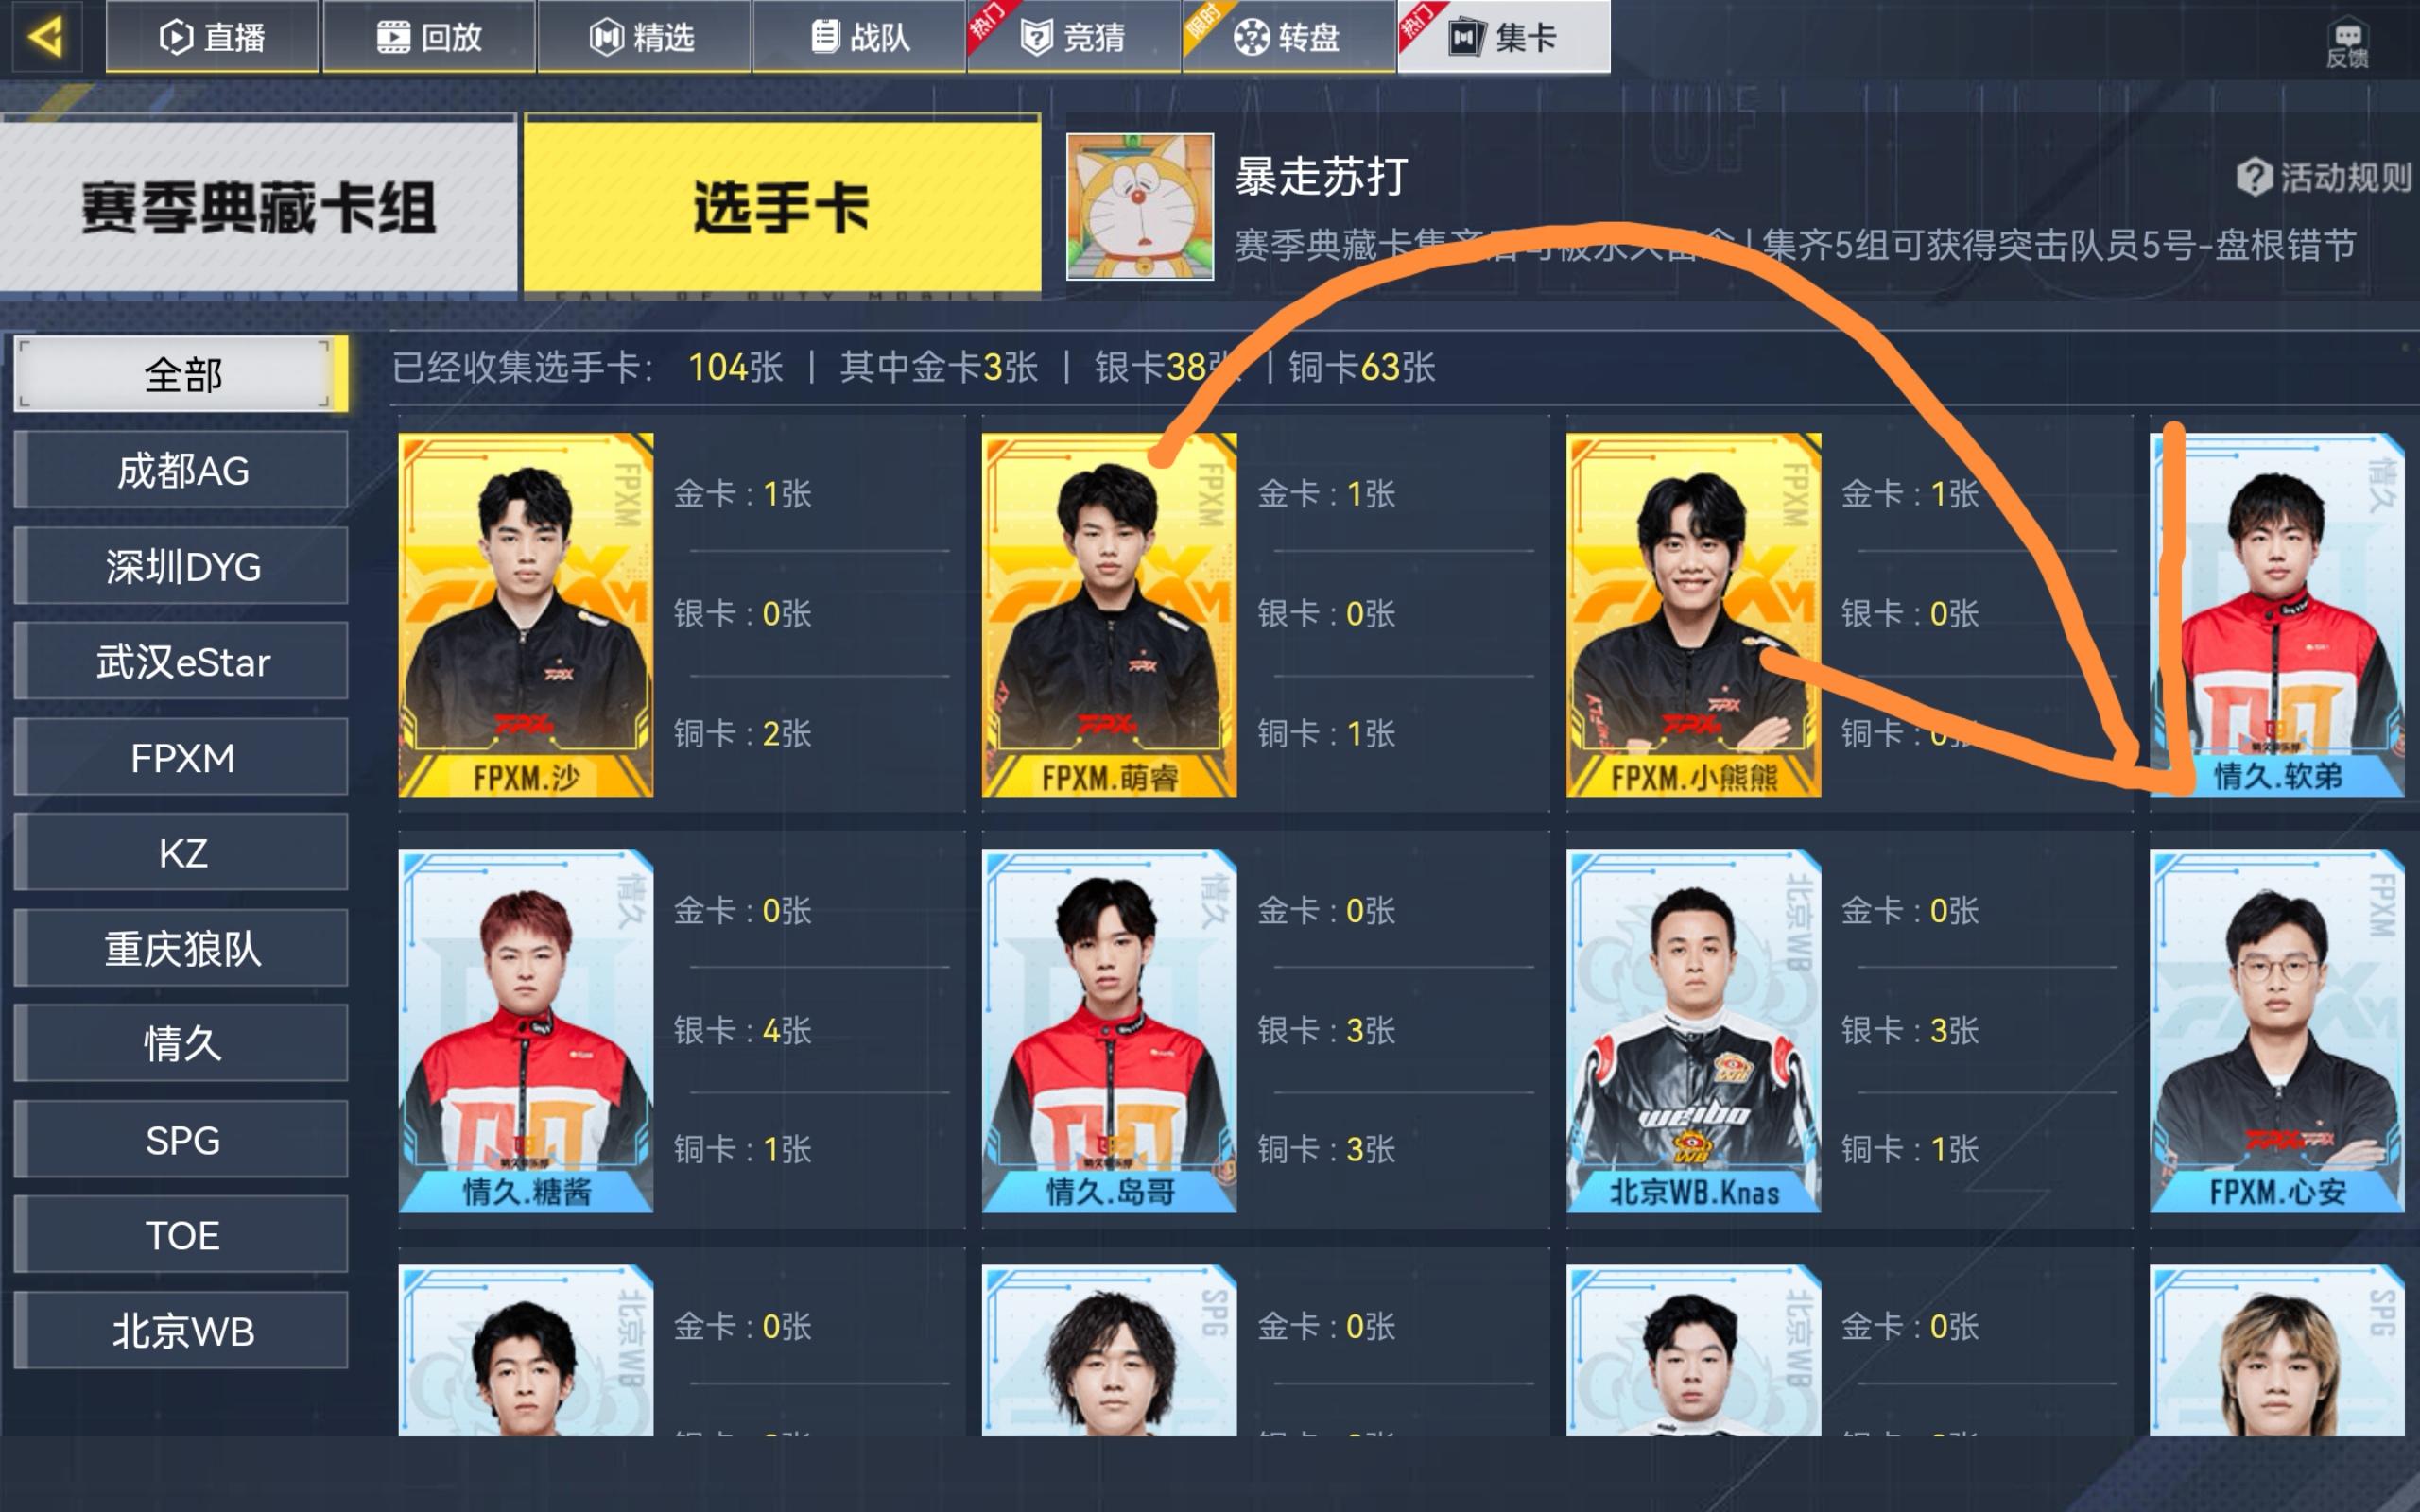Click the 回放 replay film icon
This screenshot has height=1512, width=2420.
pos(393,38)
